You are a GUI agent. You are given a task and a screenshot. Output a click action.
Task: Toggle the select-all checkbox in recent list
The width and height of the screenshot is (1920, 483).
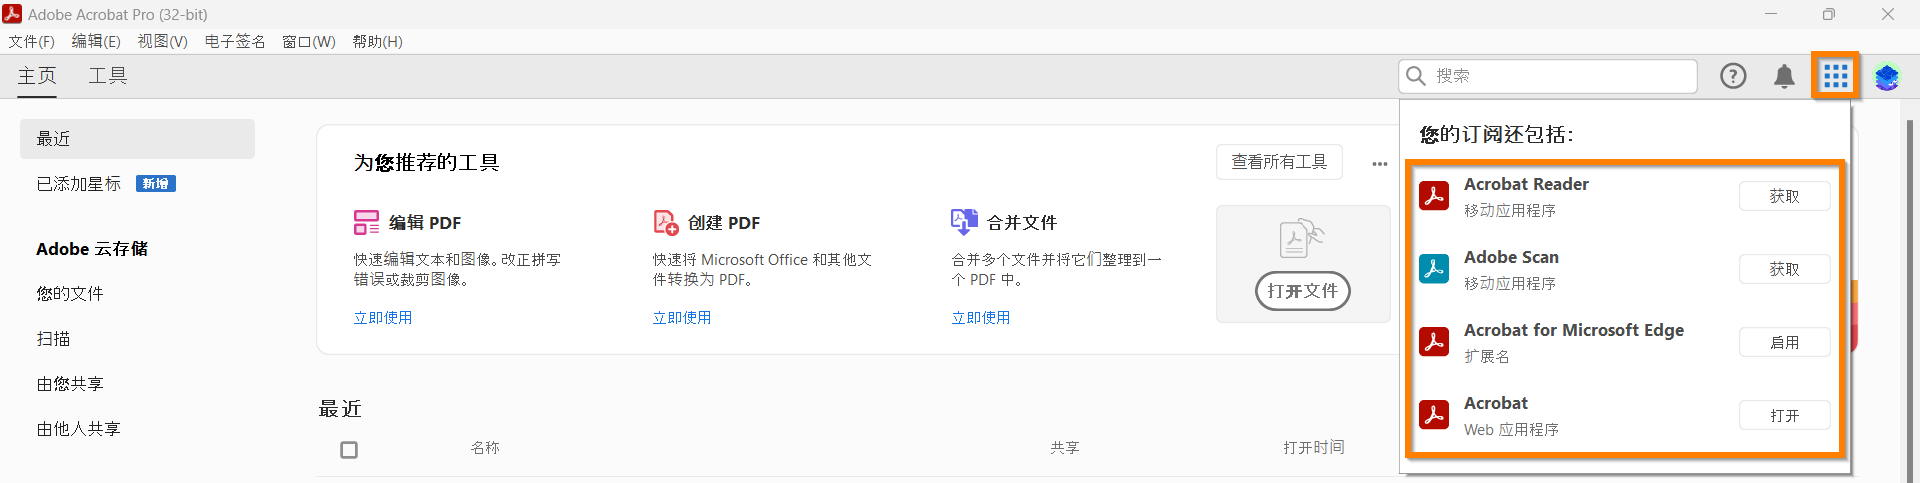(349, 450)
